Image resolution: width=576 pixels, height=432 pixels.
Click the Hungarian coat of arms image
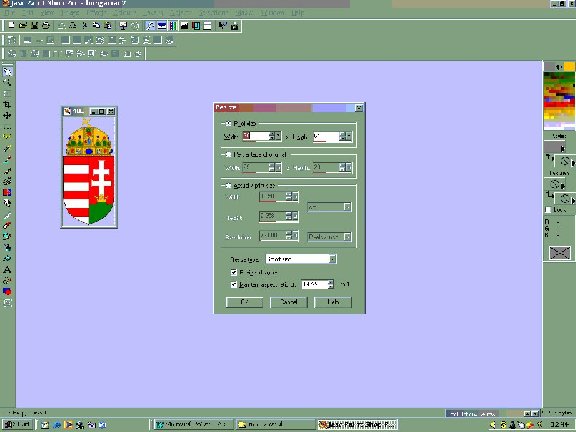click(x=89, y=172)
